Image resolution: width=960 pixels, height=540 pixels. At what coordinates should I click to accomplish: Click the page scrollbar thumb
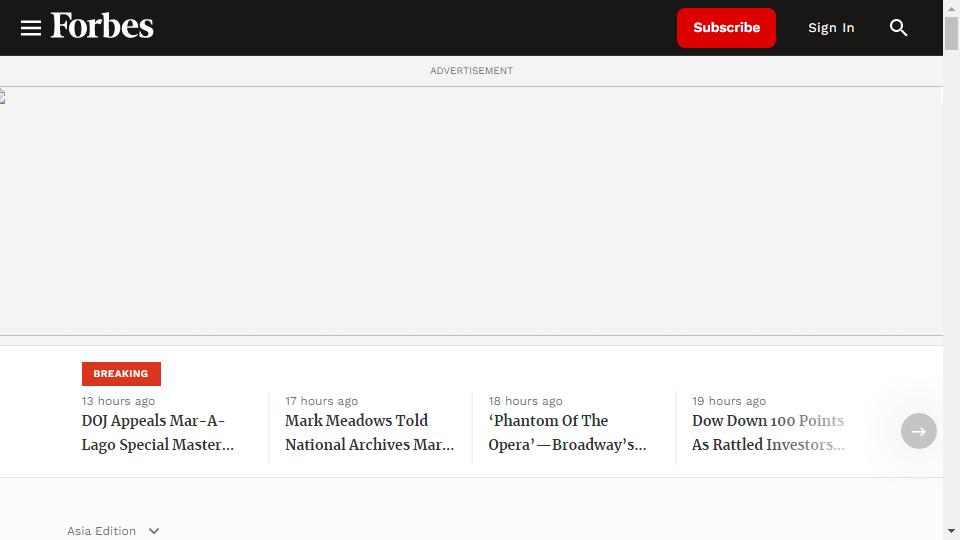[951, 34]
